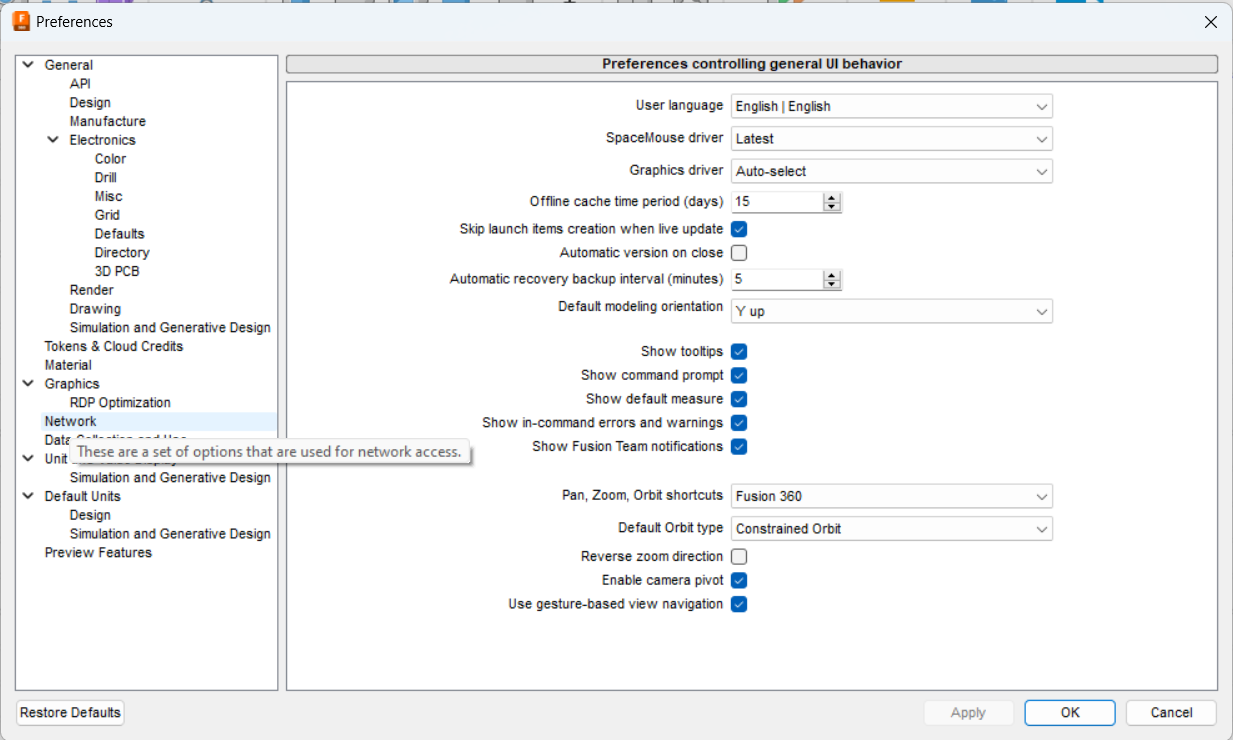
Task: Toggle Use gesture-based view navigation checkbox
Action: [739, 604]
